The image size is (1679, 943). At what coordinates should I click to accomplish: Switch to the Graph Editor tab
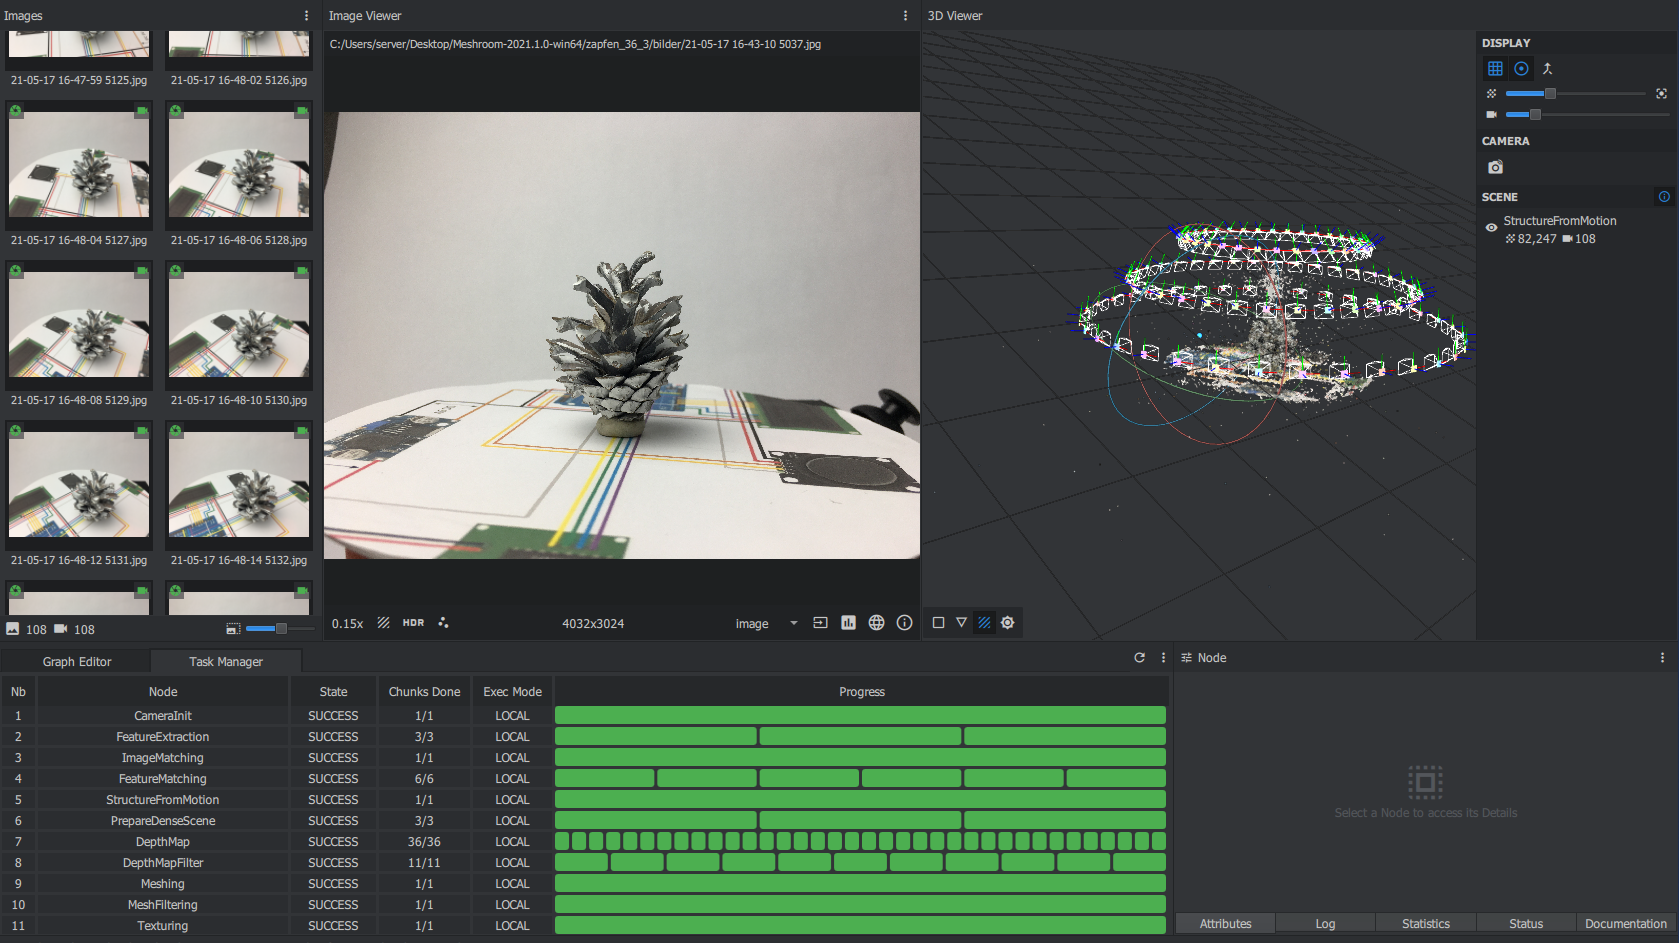(x=77, y=662)
